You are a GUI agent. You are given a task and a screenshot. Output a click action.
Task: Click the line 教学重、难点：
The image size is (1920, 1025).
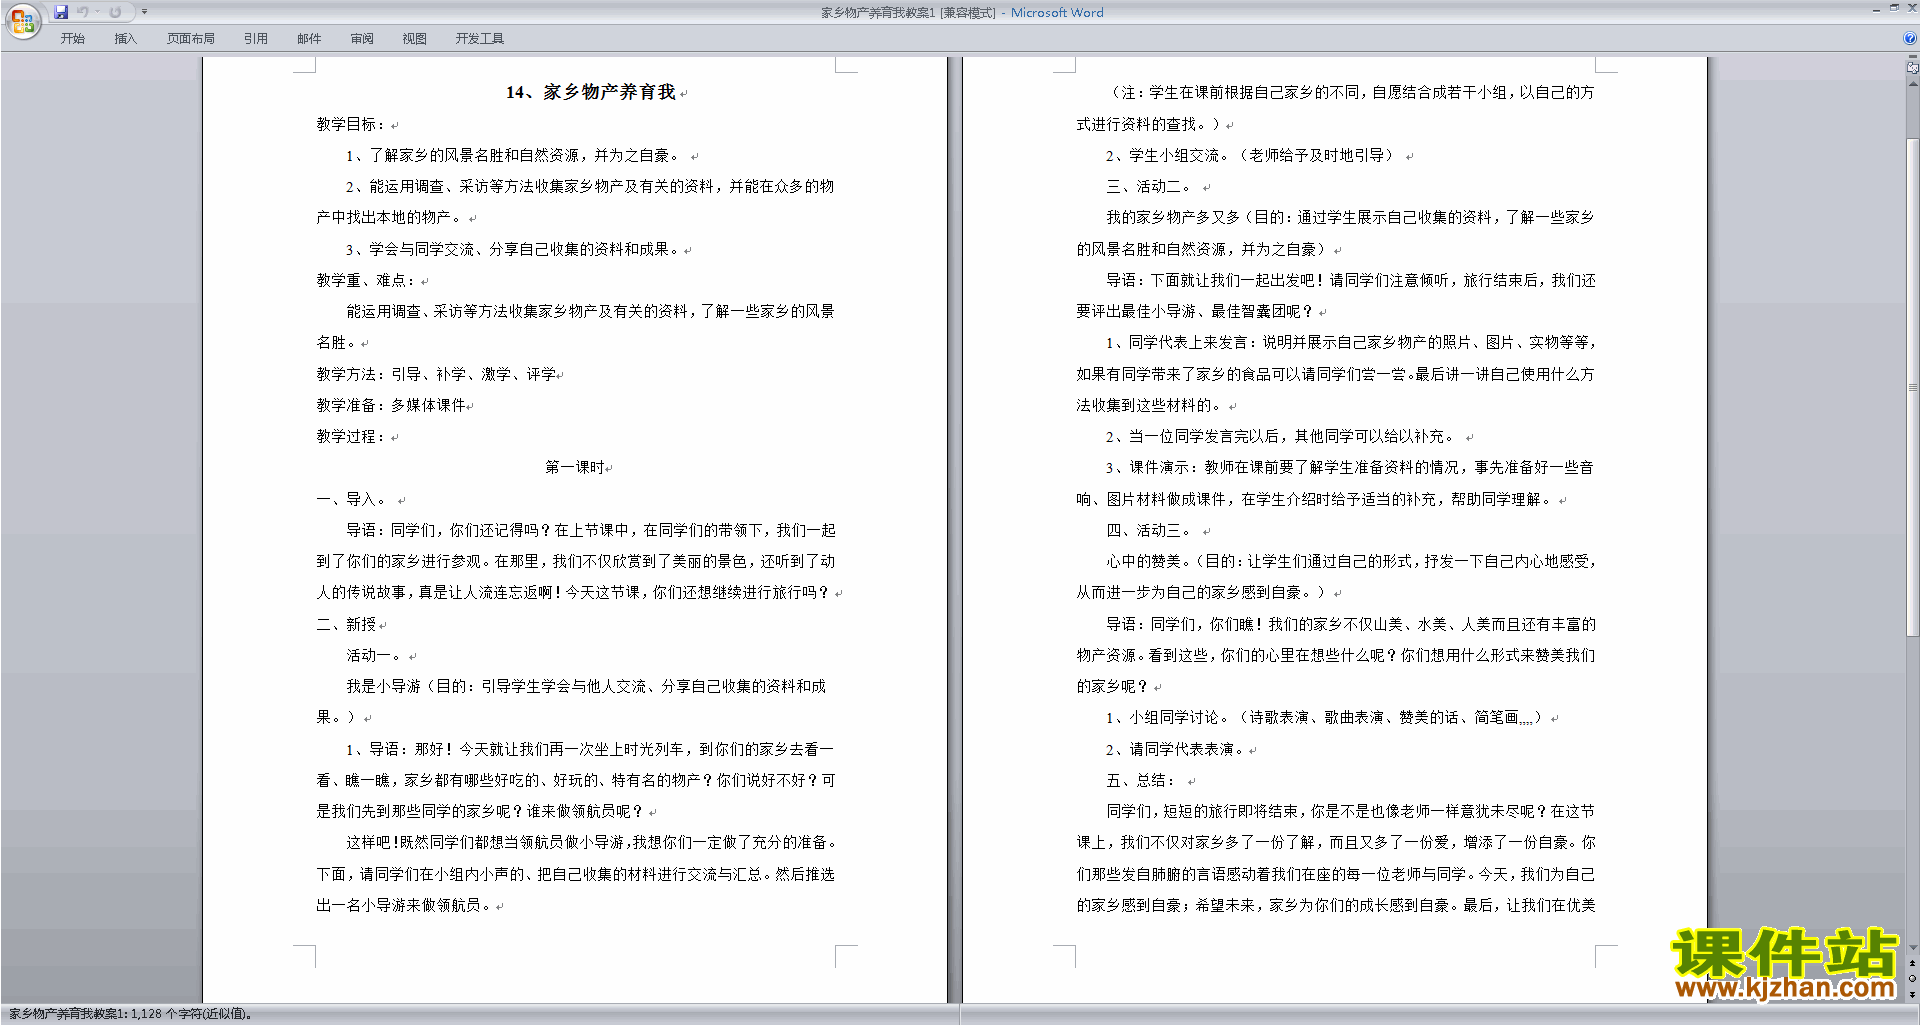point(366,280)
